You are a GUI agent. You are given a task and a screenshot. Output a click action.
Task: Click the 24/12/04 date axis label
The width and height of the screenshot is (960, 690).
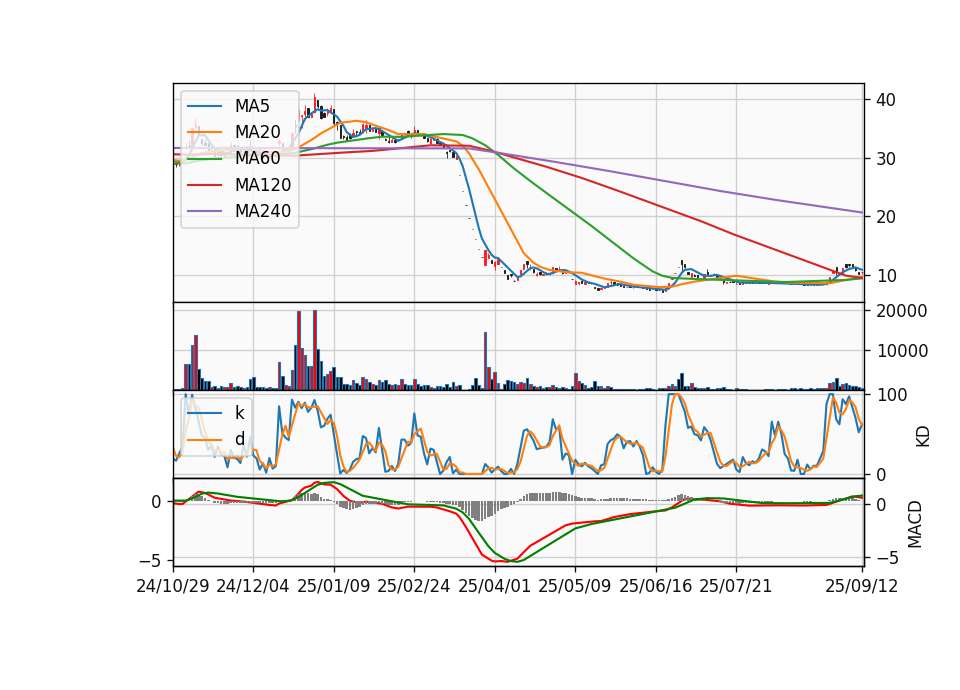coord(253,586)
